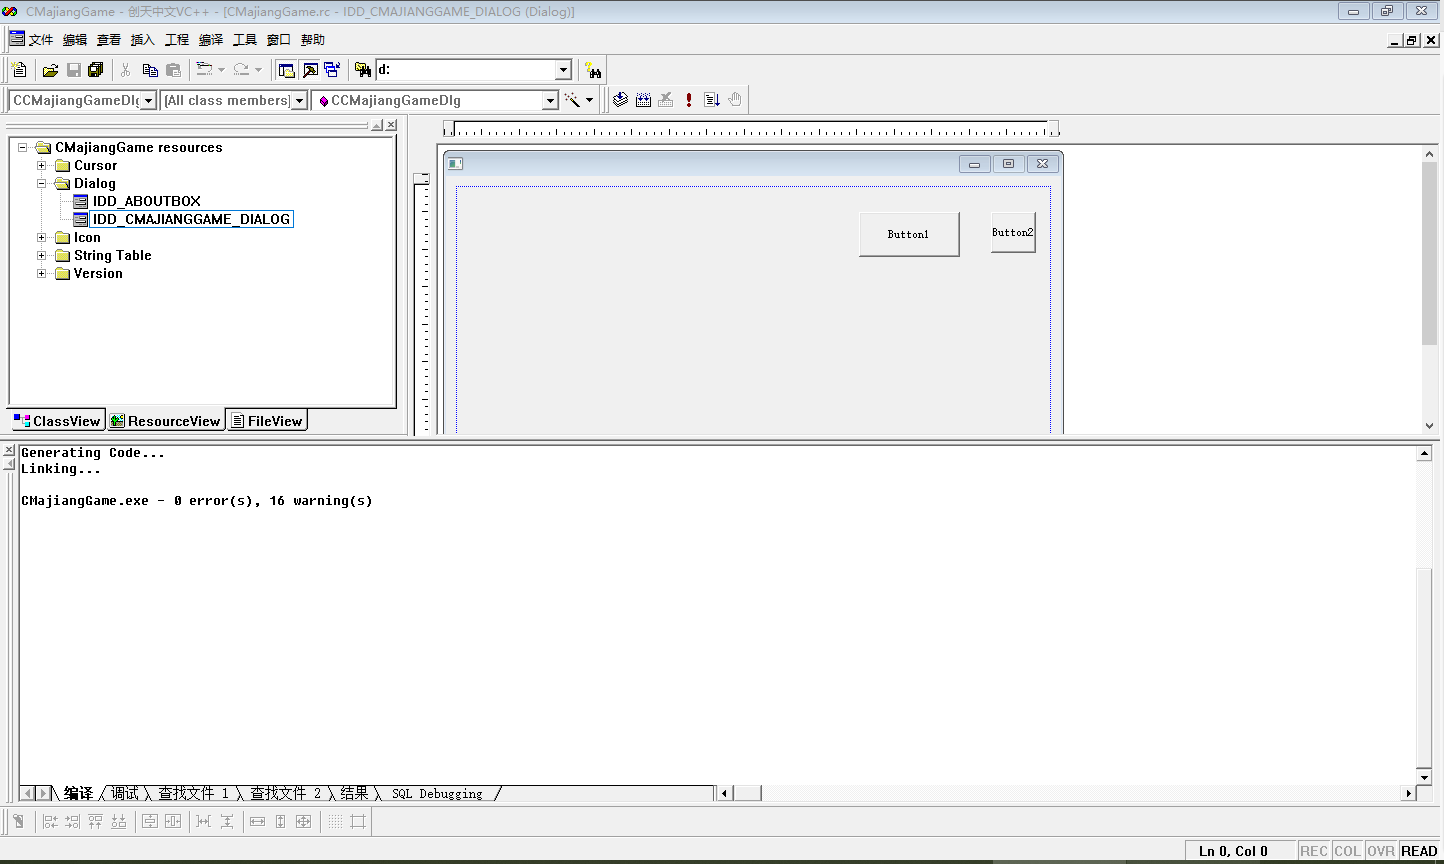1444x864 pixels.
Task: Click the OVR indicator in status bar
Action: click(x=1381, y=851)
